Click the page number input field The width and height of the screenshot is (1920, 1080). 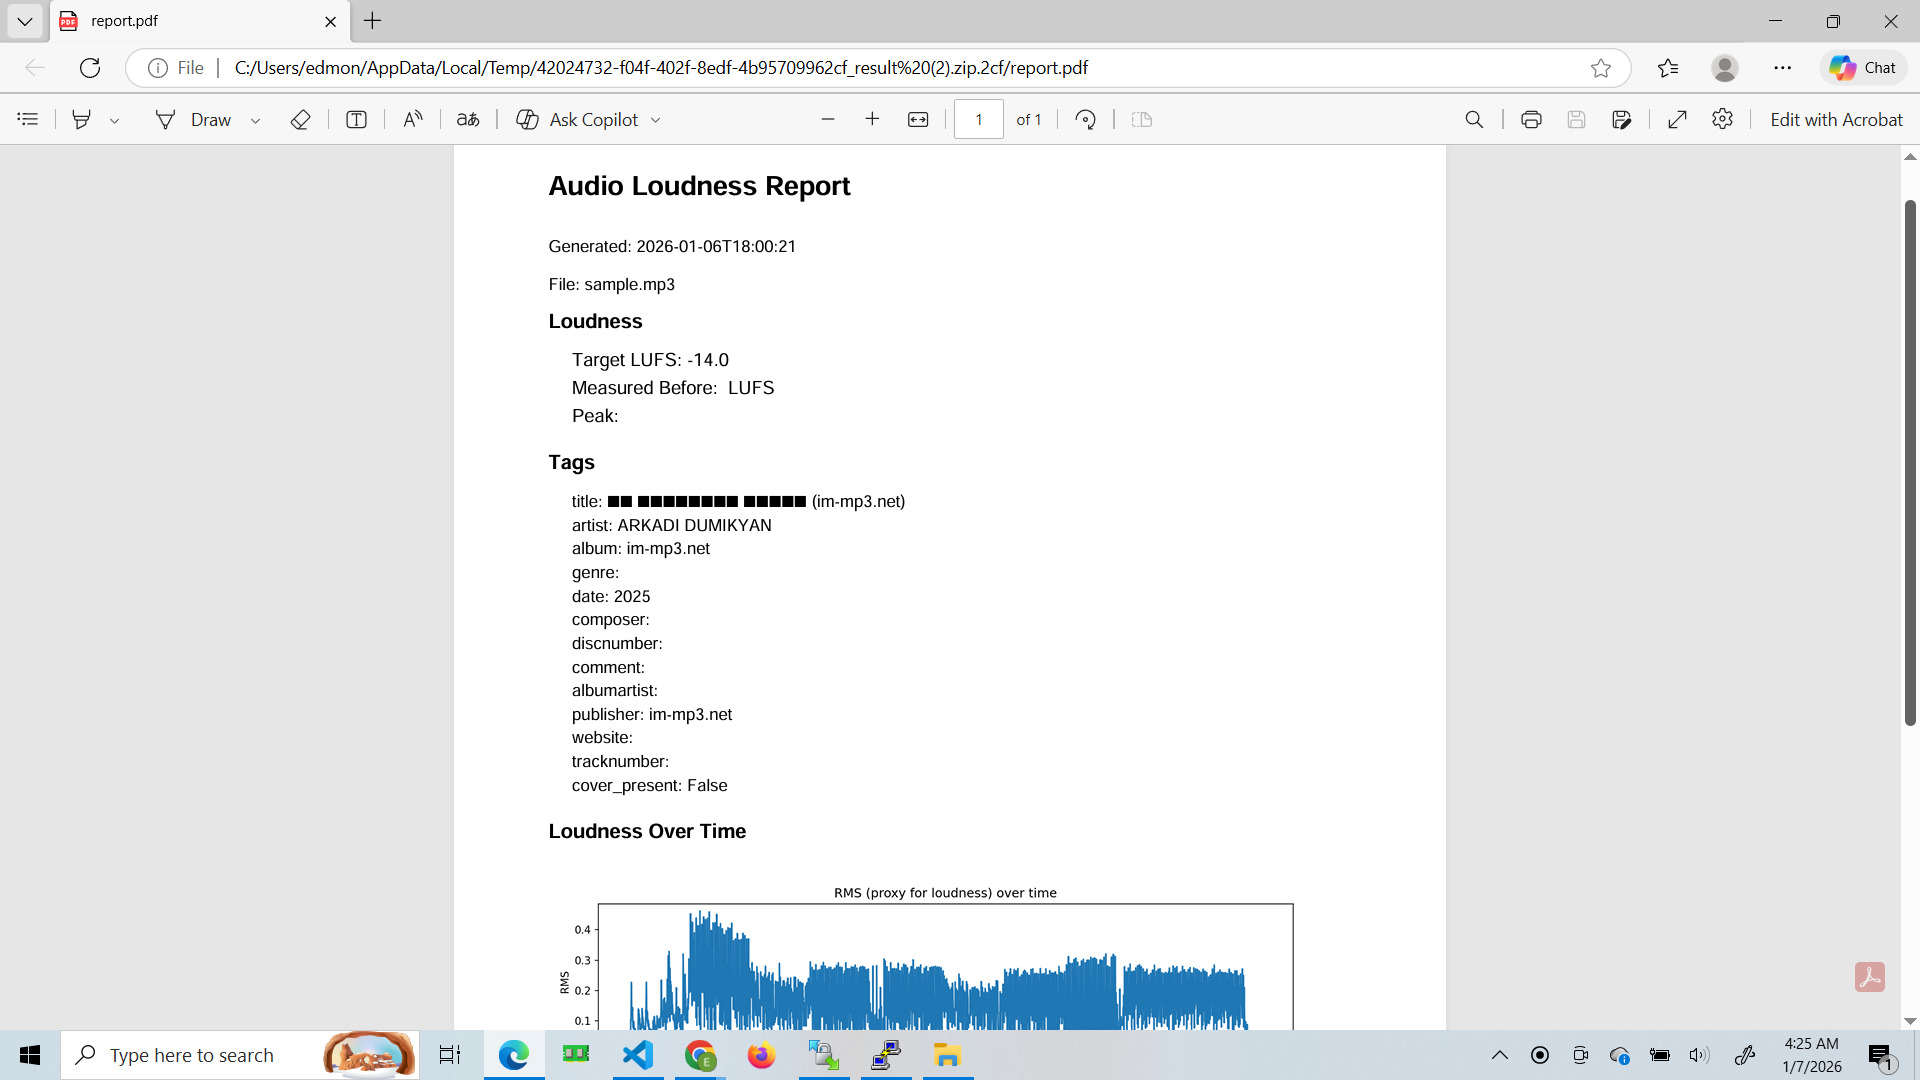[978, 119]
